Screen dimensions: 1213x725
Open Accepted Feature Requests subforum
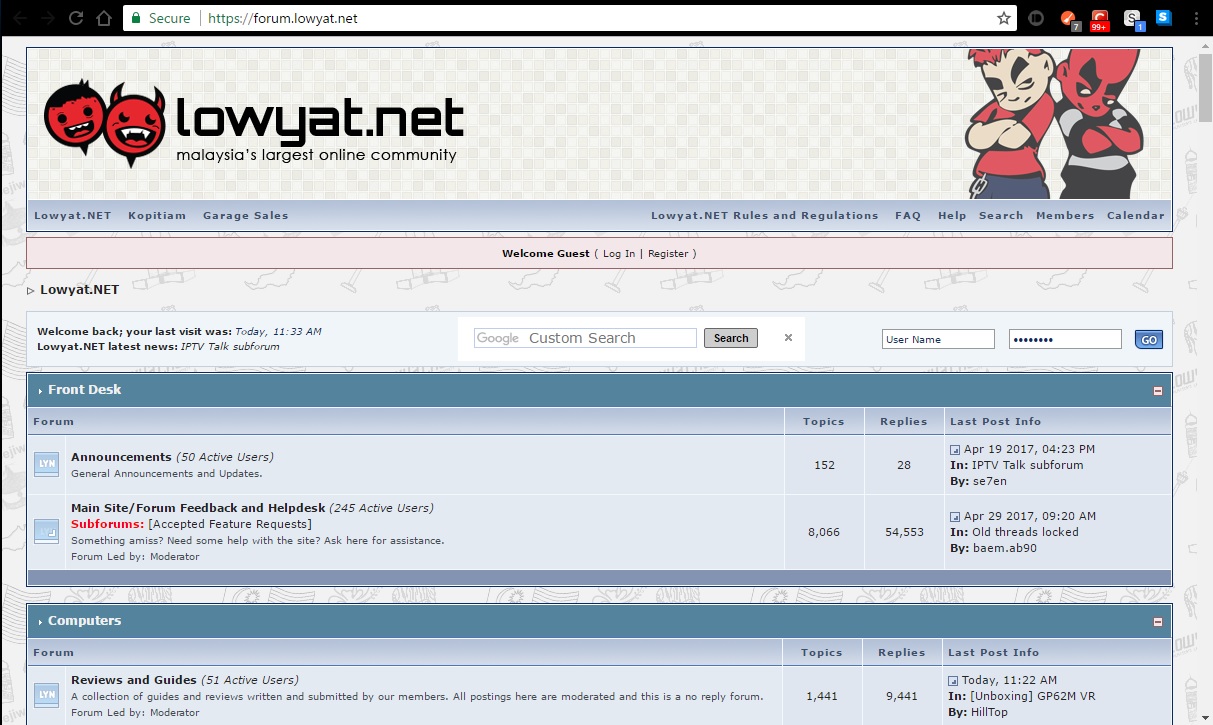coord(230,524)
